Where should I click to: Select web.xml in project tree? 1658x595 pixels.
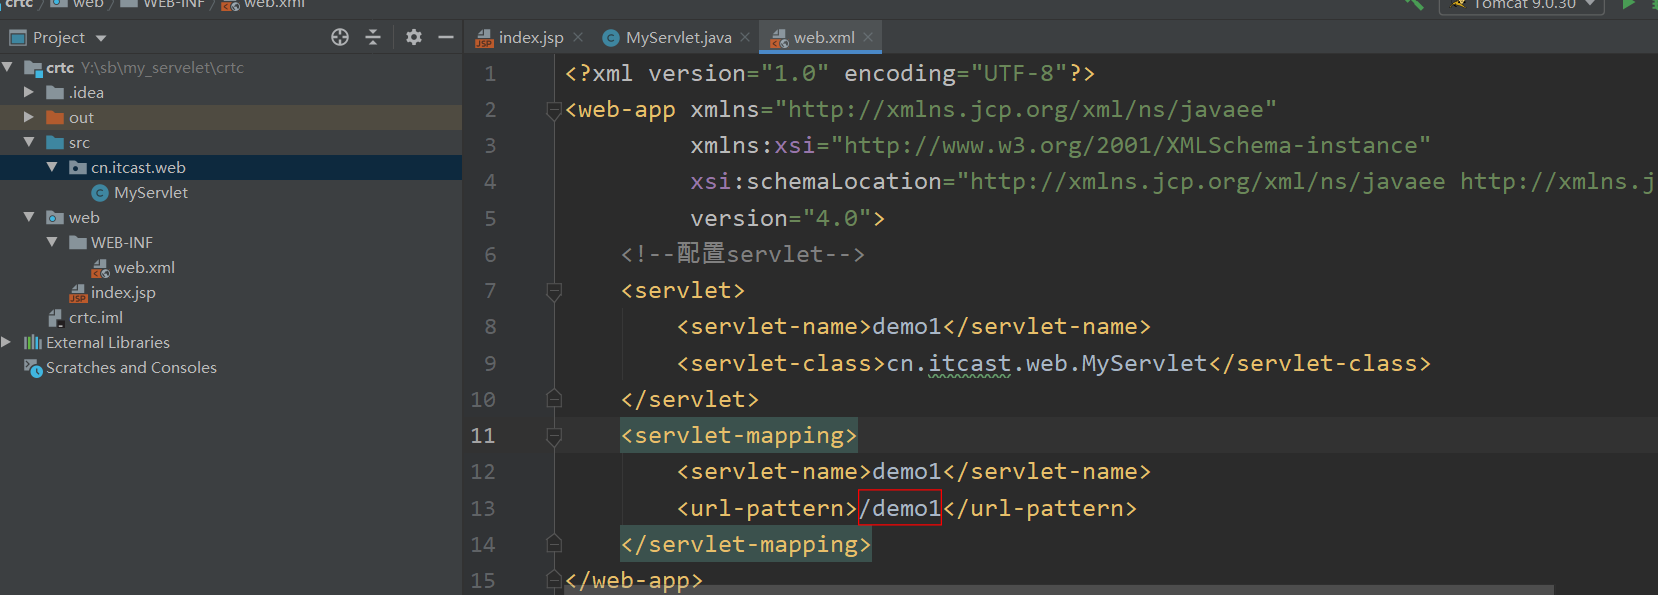click(x=144, y=267)
